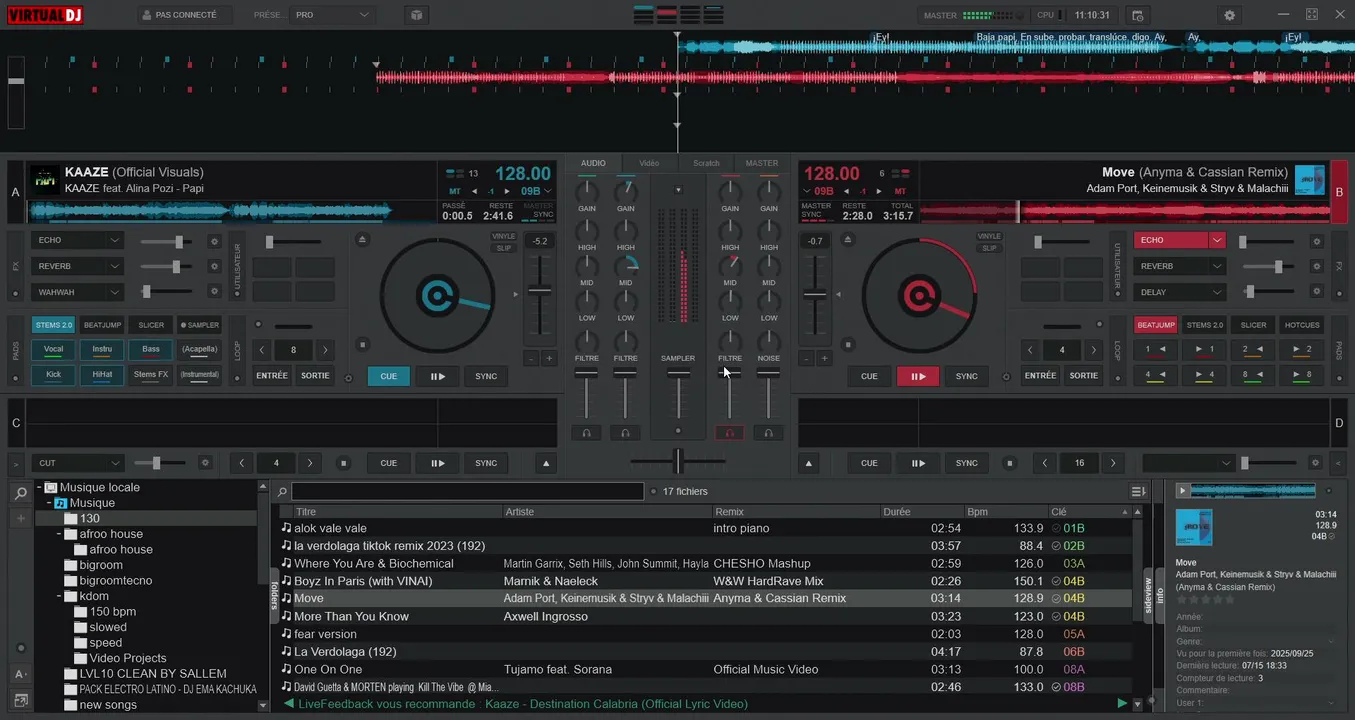Play the track preview in the info panel
Viewport: 1355px width, 720px height.
1183,490
